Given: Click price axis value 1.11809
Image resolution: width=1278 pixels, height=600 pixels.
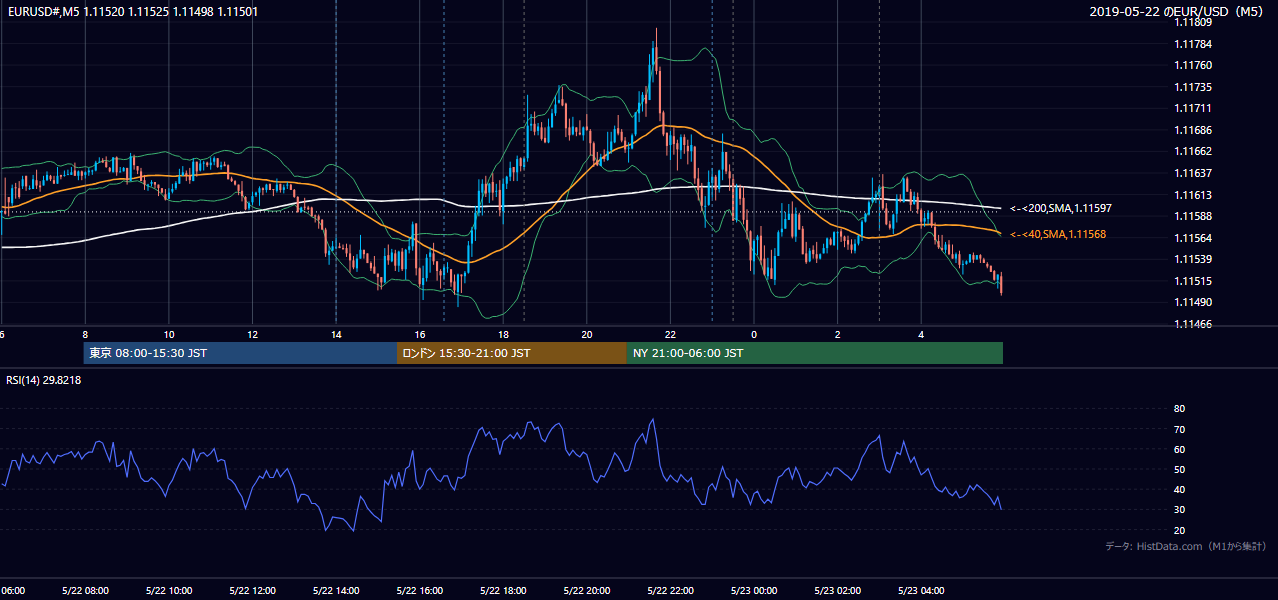Looking at the screenshot, I should click(1194, 22).
